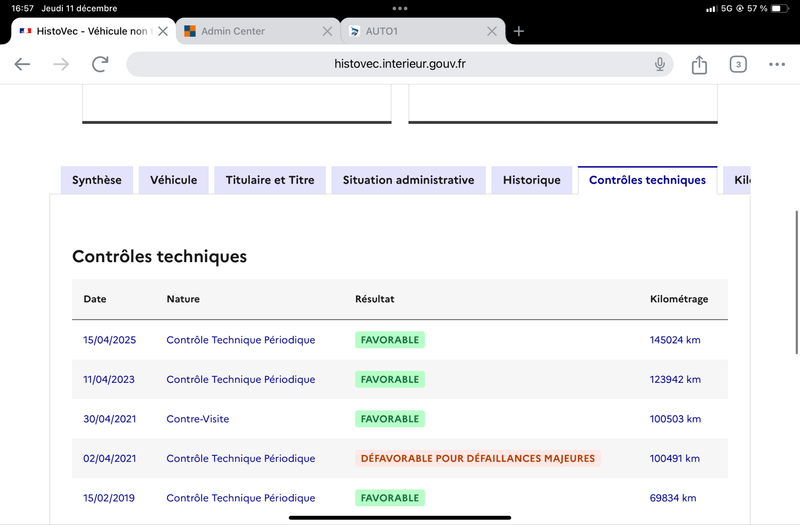The image size is (800, 525).
Task: Open the tab switcher showing 3 tabs
Action: click(x=738, y=65)
